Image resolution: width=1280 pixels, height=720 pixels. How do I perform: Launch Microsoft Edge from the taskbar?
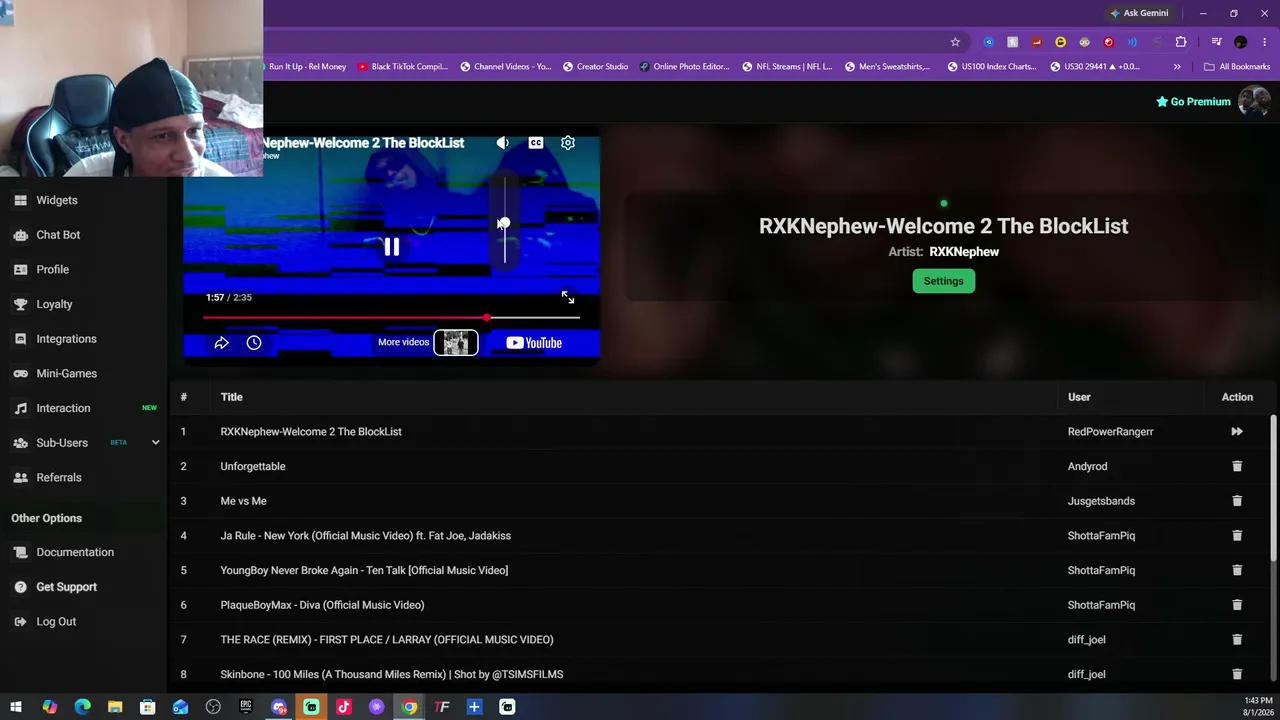pos(82,707)
